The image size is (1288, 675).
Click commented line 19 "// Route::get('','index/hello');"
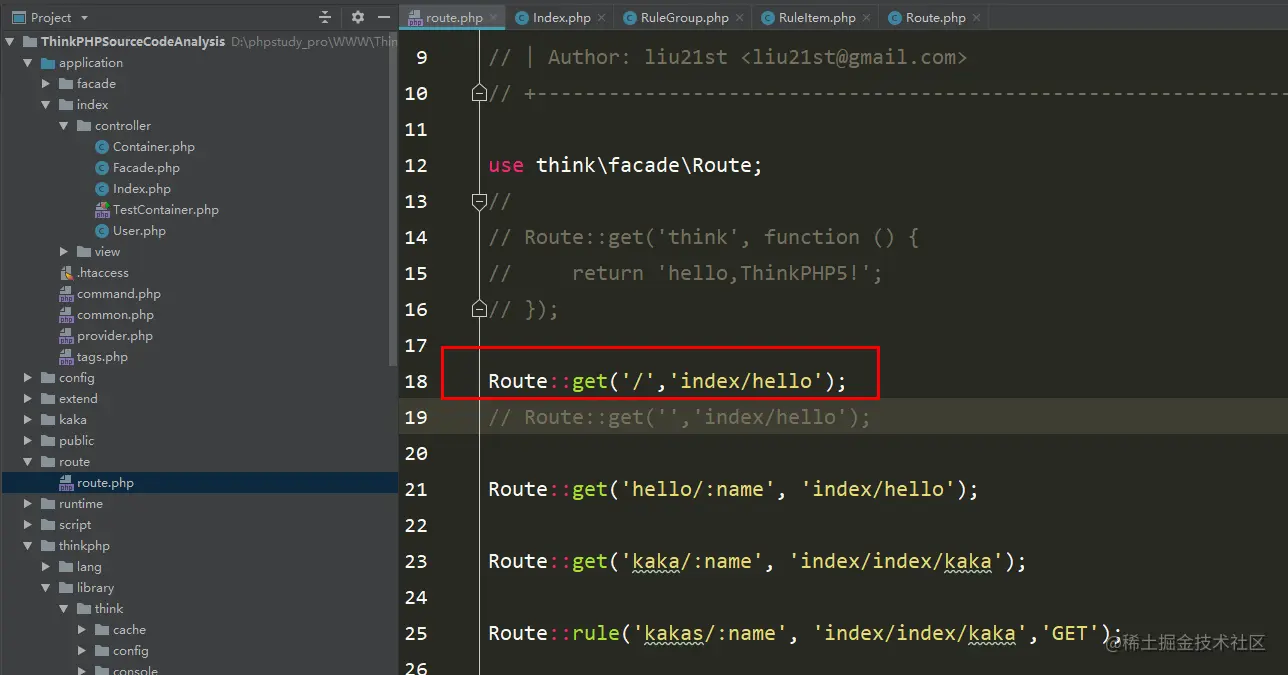679,417
